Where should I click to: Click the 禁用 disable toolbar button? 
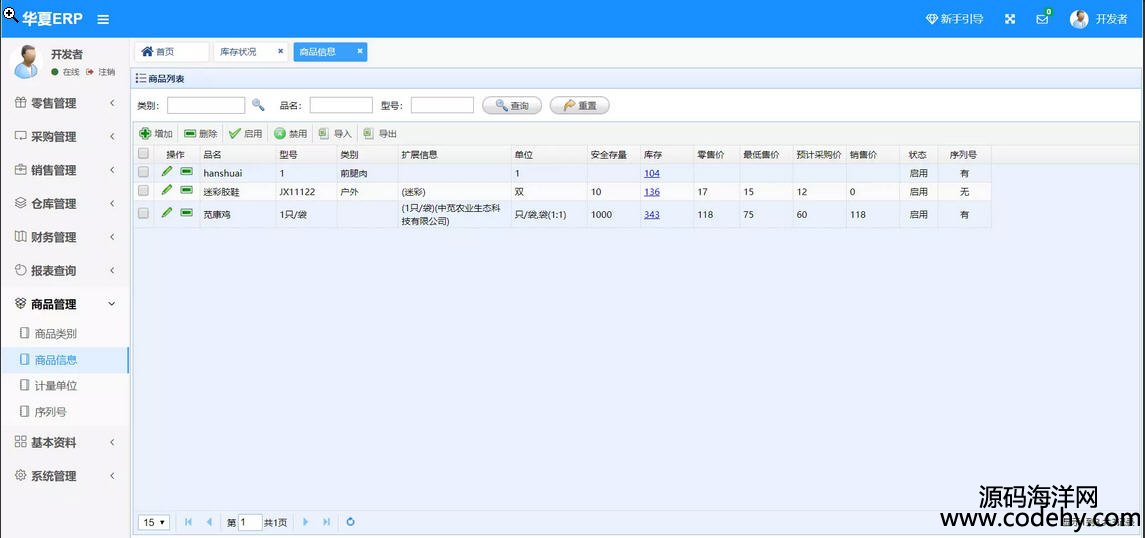coord(291,134)
